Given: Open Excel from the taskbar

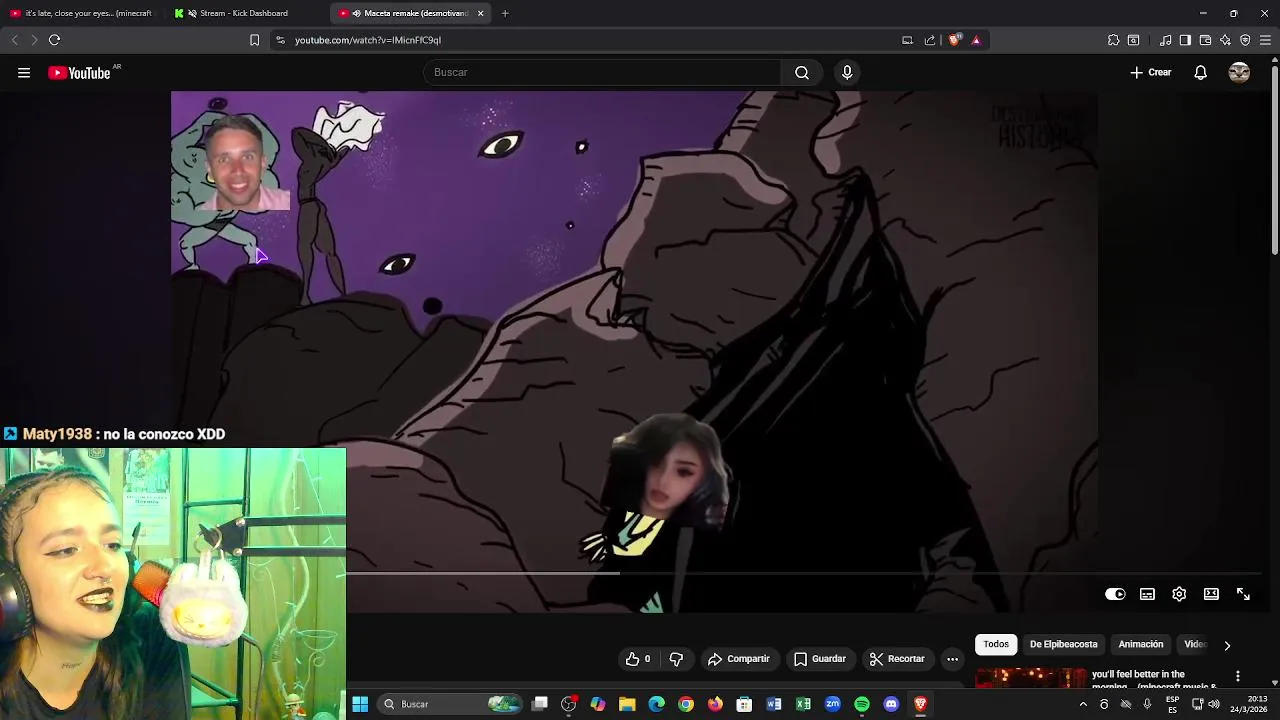Looking at the screenshot, I should coord(803,704).
